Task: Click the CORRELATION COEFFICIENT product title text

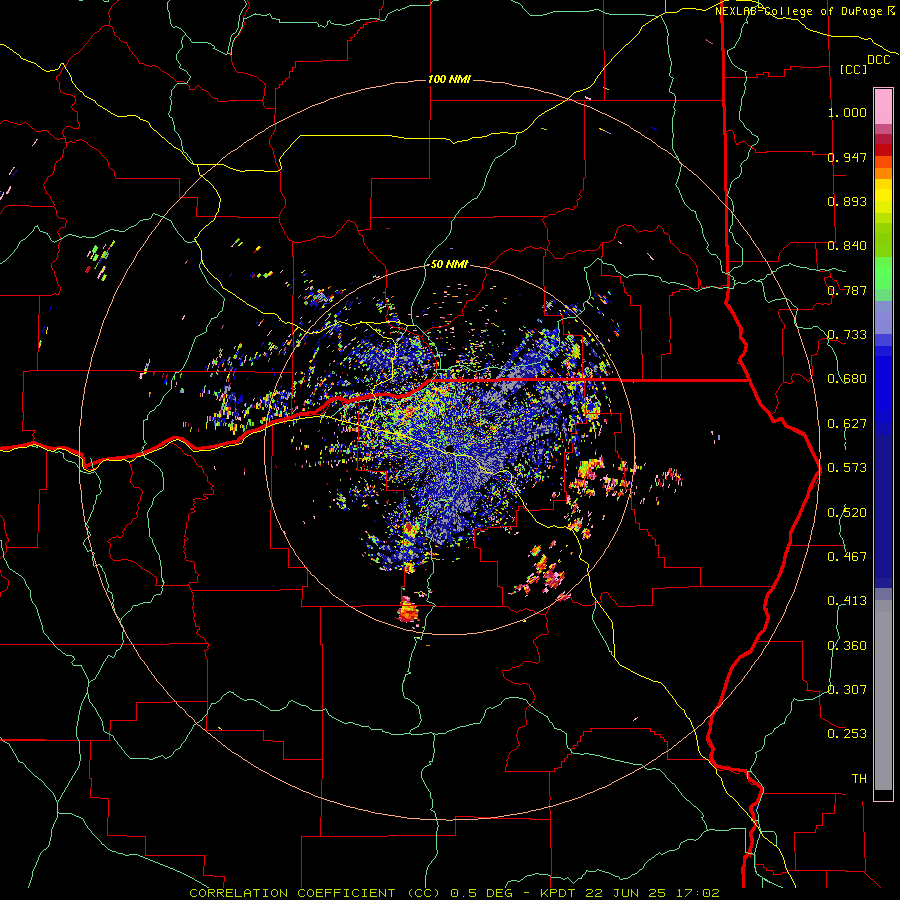Action: tap(292, 893)
